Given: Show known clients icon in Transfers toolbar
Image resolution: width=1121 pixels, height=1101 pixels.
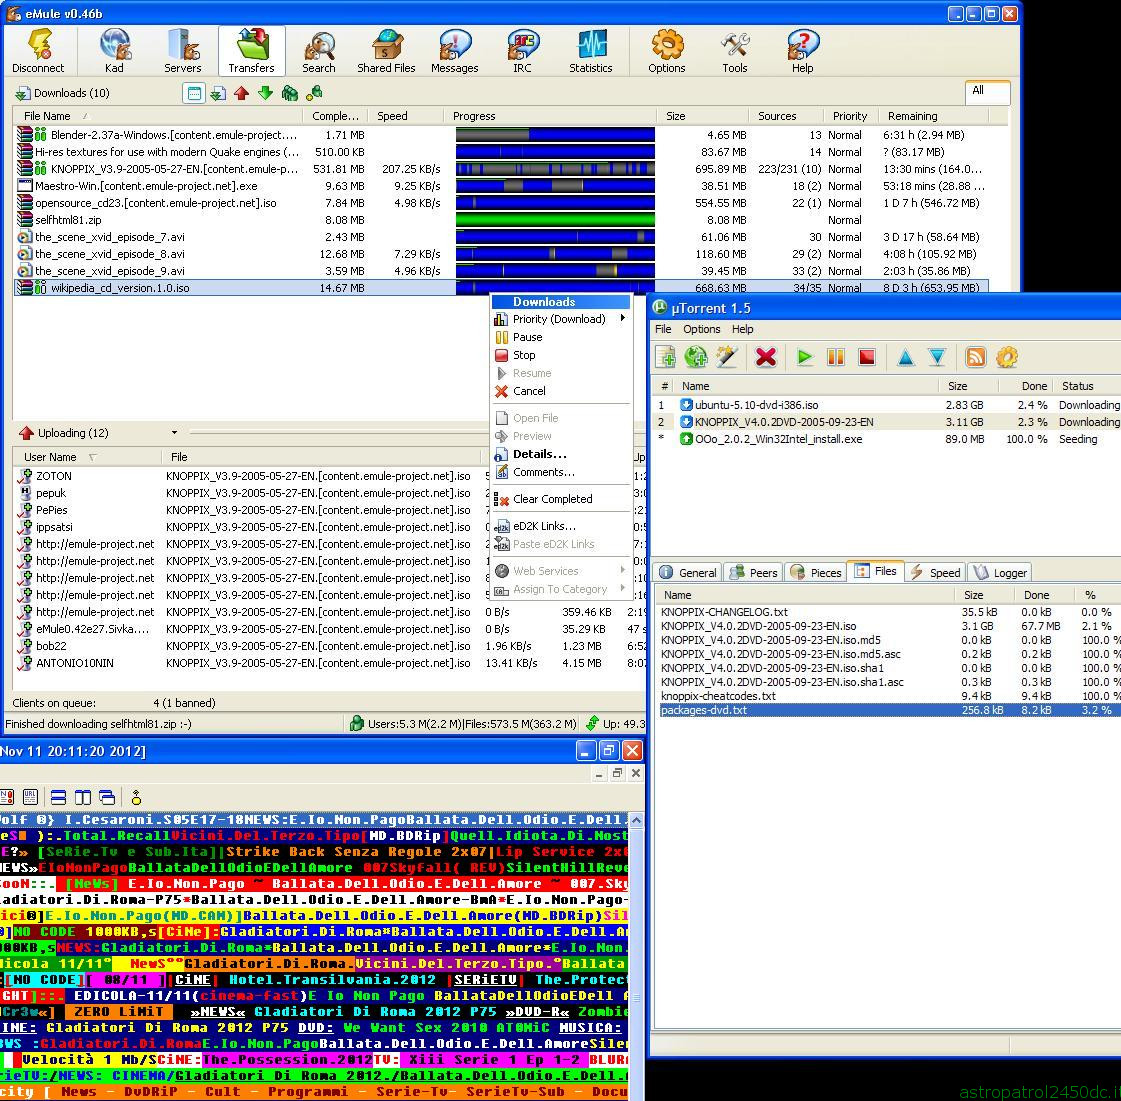Looking at the screenshot, I should [314, 93].
